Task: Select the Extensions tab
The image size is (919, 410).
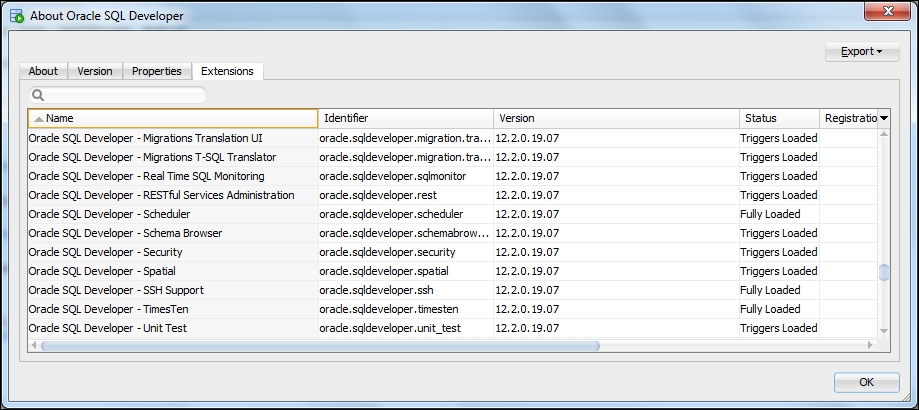Action: point(227,71)
